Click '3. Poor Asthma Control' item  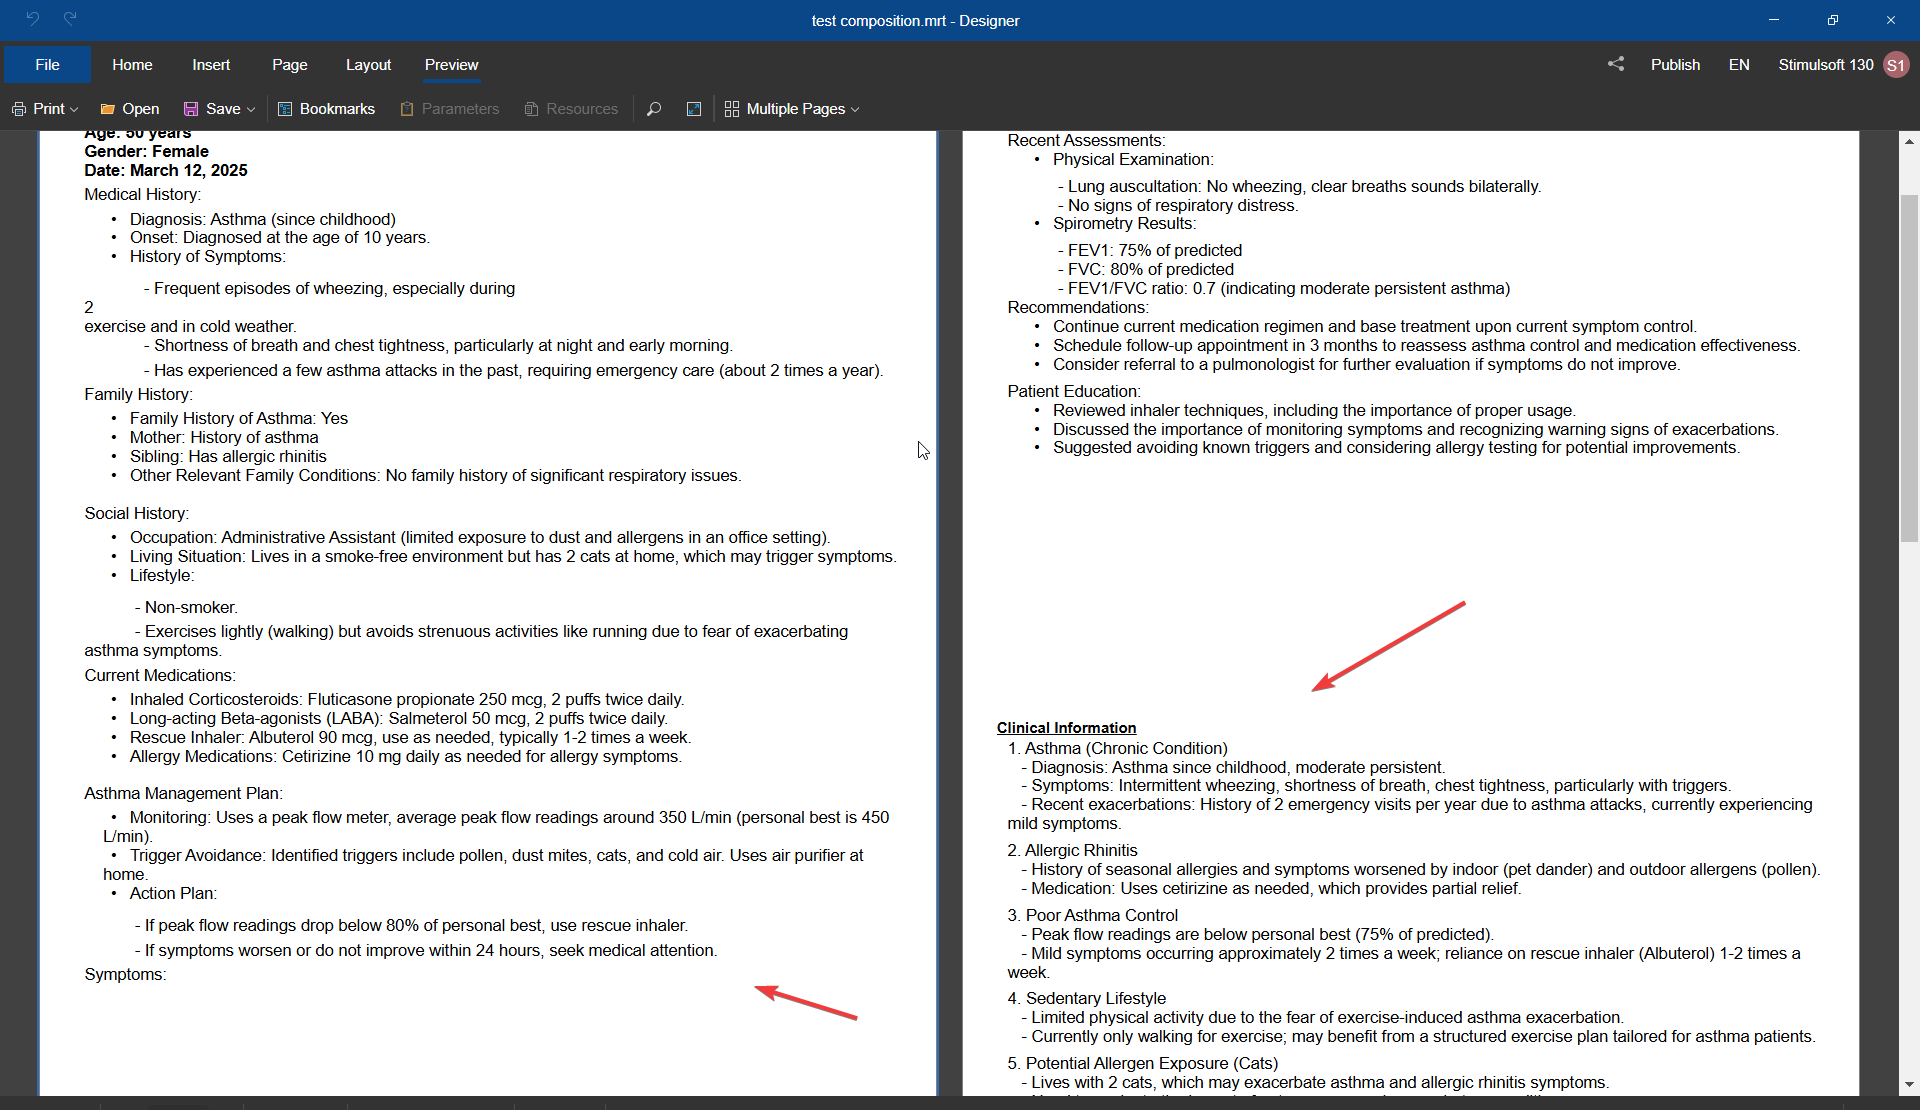click(1092, 915)
